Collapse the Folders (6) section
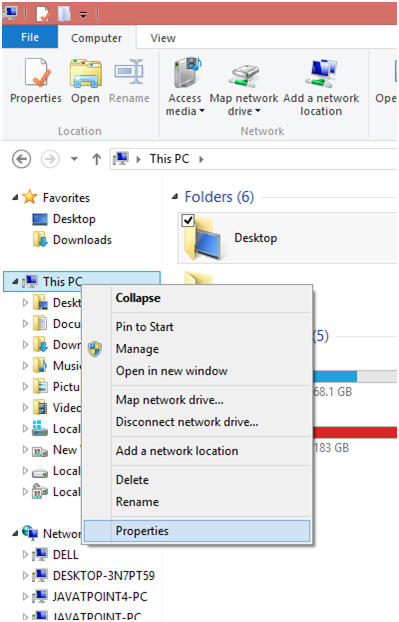399x622 pixels. pos(175,196)
